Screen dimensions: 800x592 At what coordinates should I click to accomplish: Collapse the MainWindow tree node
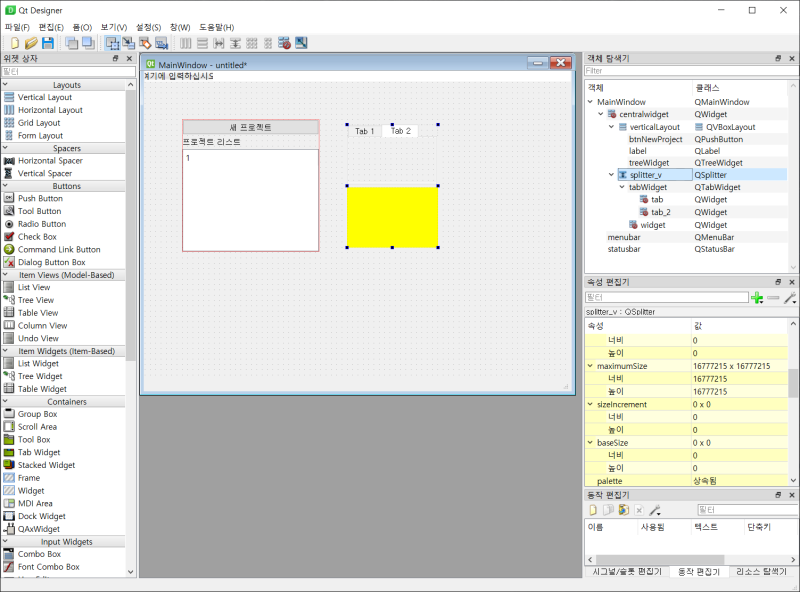[x=590, y=102]
